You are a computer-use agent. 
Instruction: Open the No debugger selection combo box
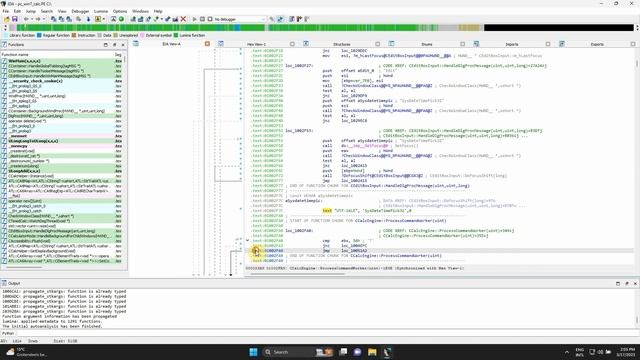tap(240, 19)
